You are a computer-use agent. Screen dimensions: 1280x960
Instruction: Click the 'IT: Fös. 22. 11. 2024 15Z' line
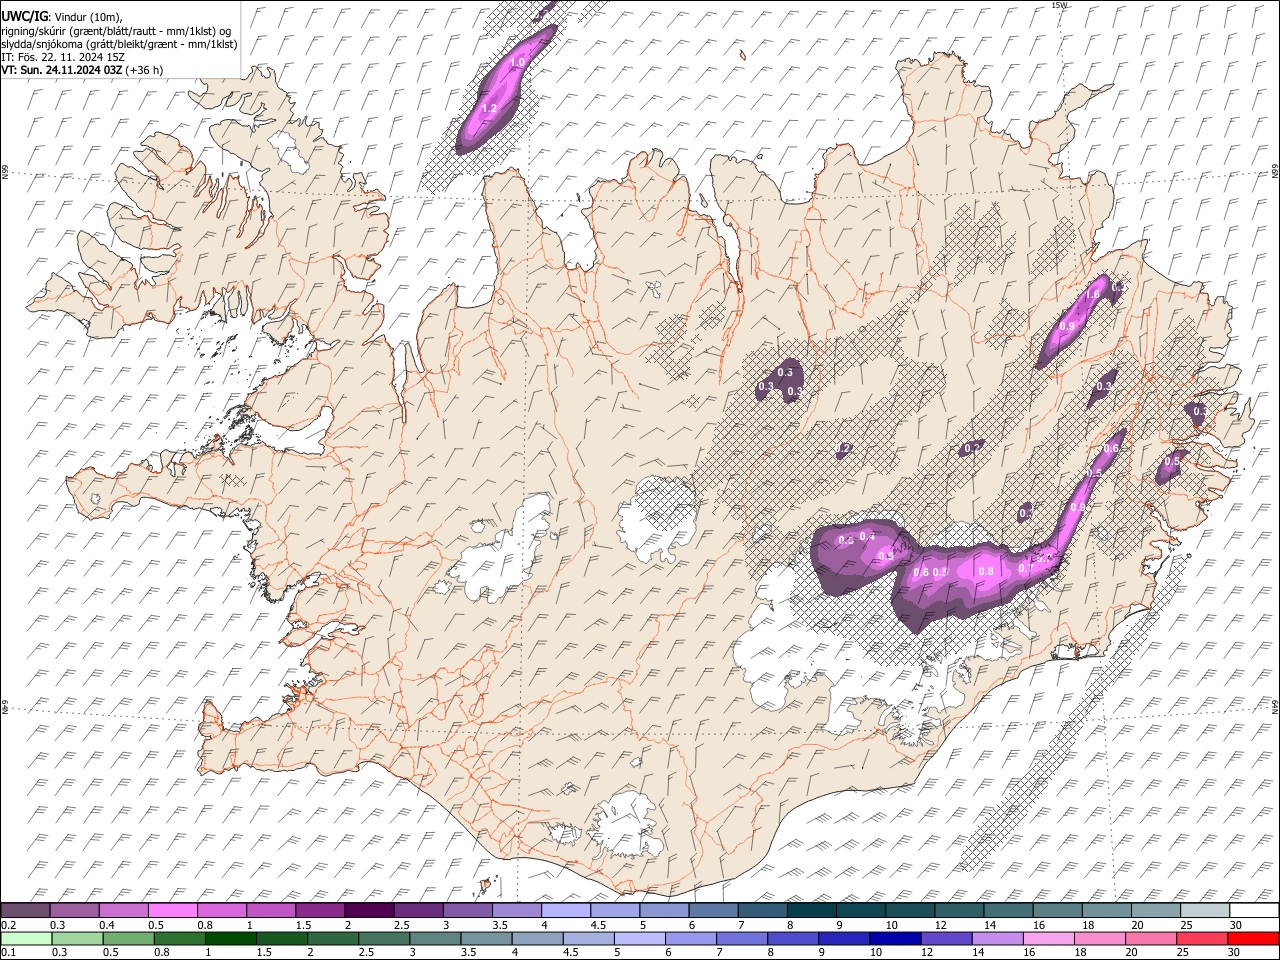pos(63,57)
